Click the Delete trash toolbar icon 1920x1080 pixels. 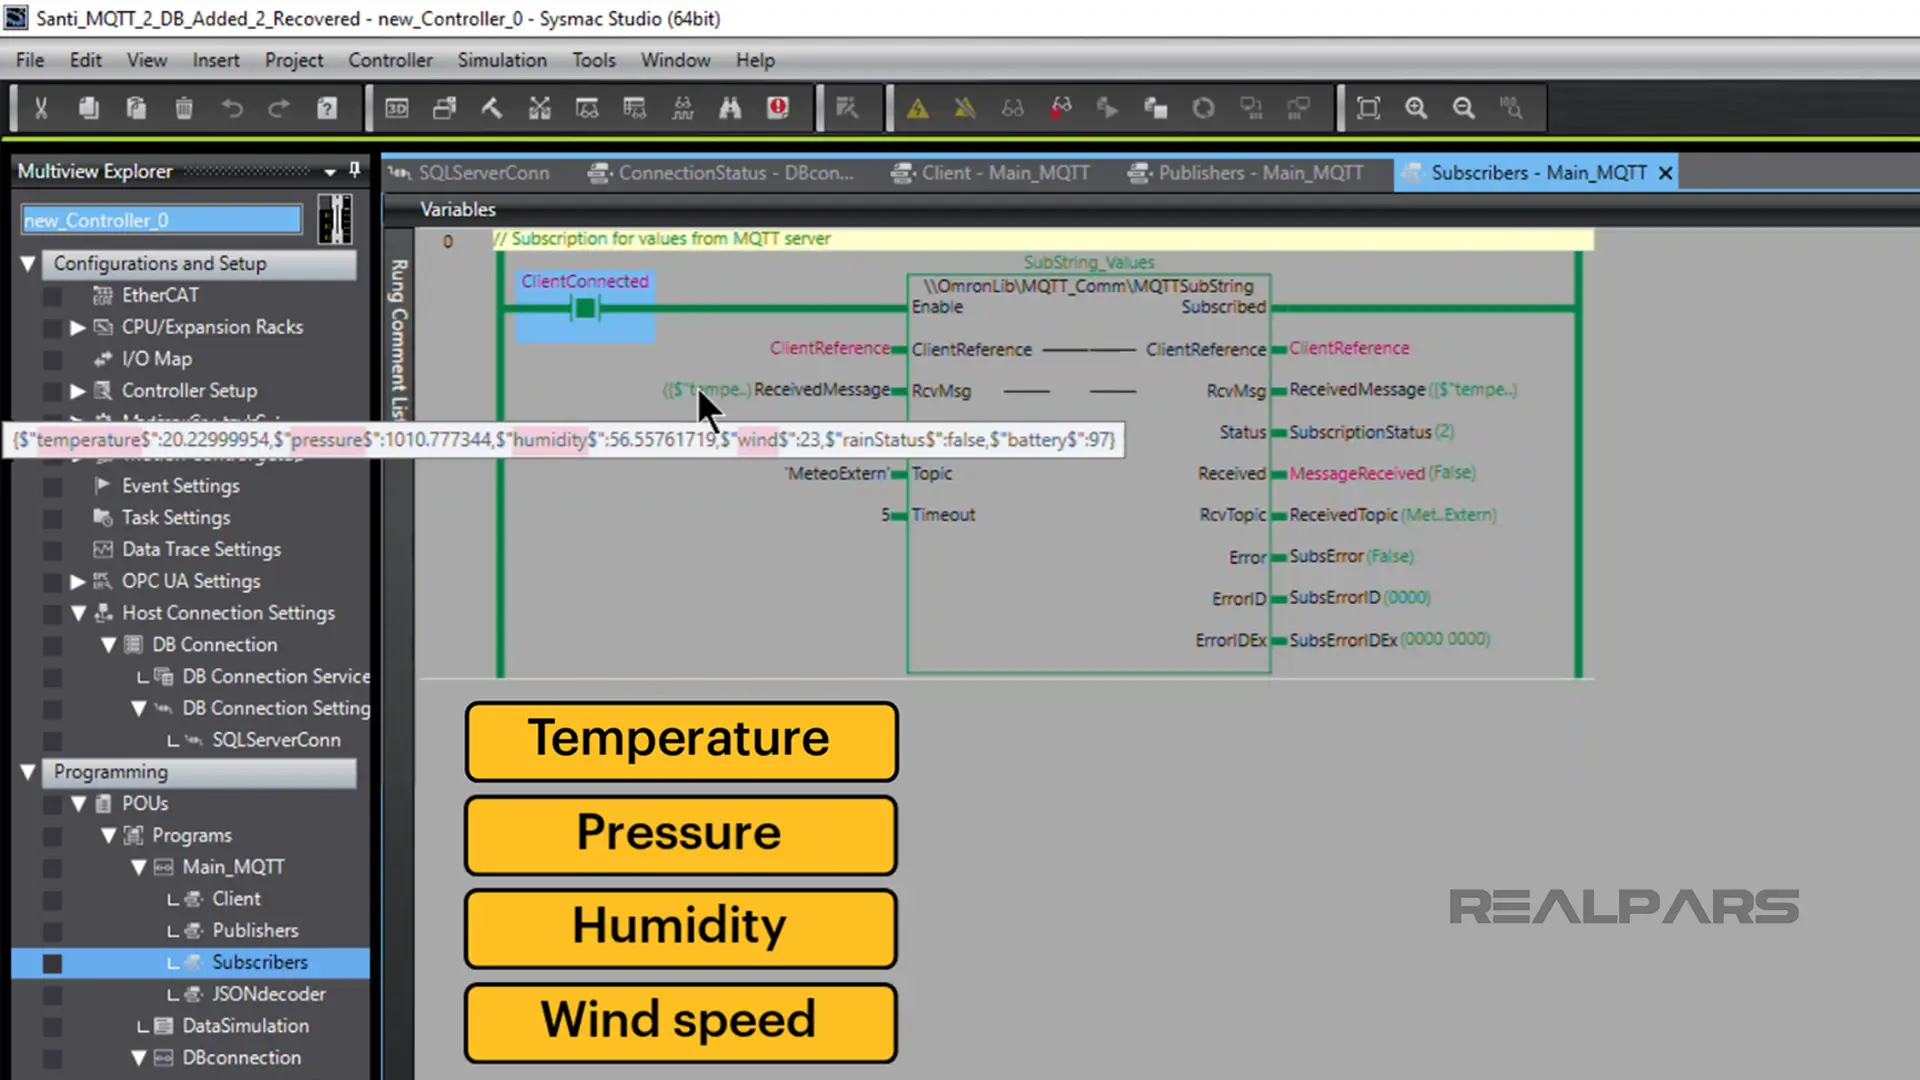point(184,108)
